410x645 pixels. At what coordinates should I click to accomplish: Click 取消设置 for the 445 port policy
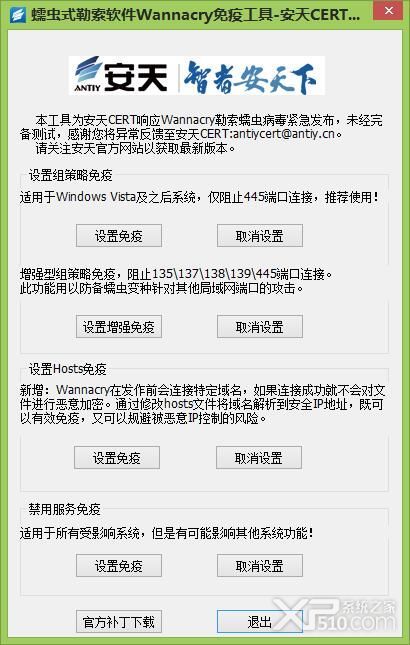[x=260, y=235]
